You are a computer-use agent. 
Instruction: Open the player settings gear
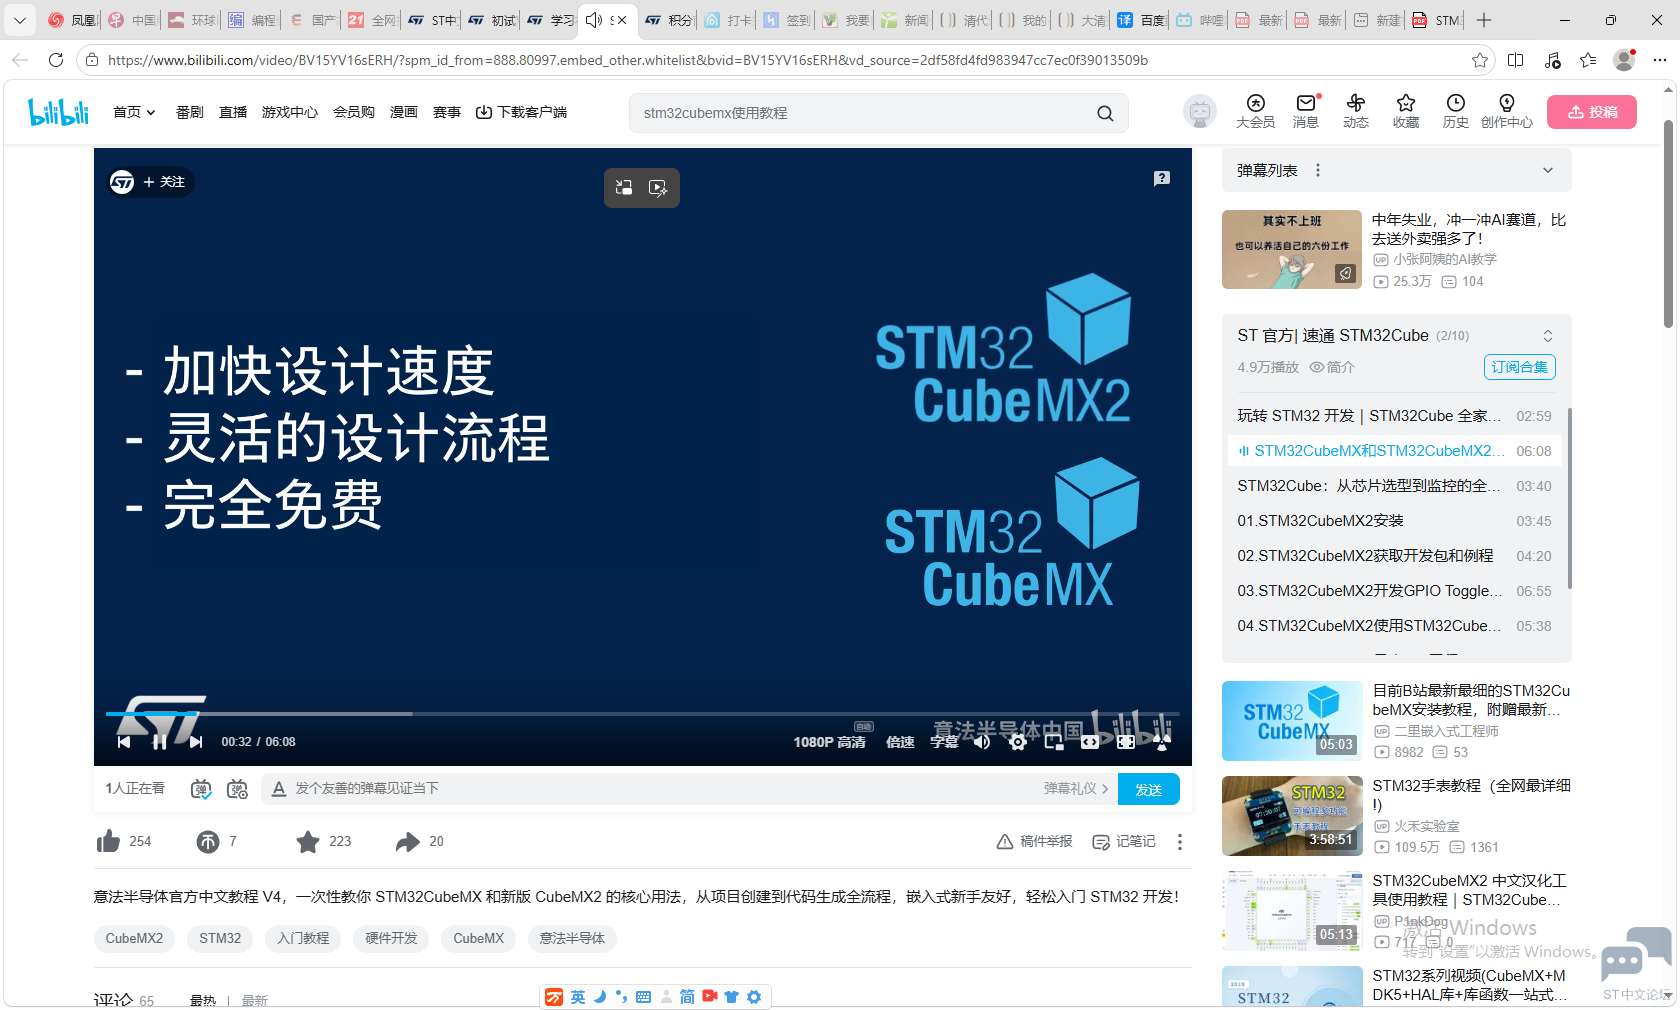pos(1018,741)
